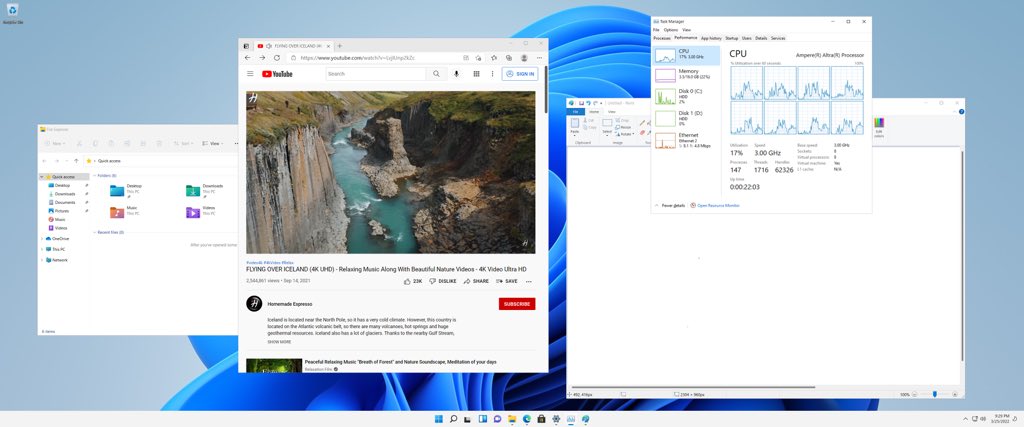The width and height of the screenshot is (1024, 427).
Task: Open the Homemade Espresso channel avatar
Action: click(x=254, y=304)
